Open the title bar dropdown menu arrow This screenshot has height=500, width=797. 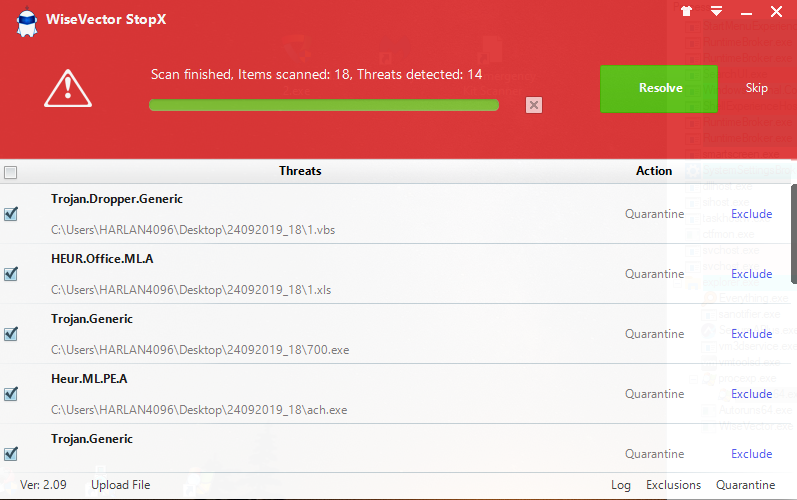click(x=717, y=11)
